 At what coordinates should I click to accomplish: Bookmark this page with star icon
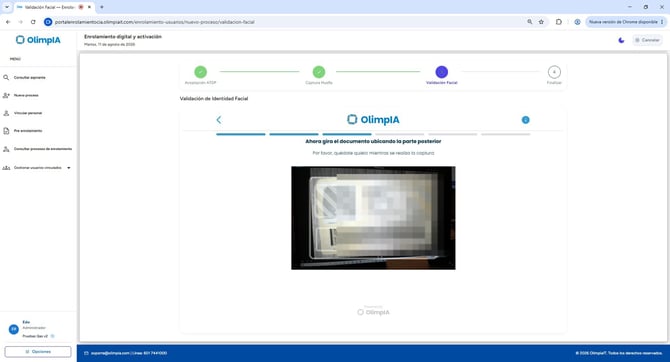pyautogui.click(x=541, y=22)
